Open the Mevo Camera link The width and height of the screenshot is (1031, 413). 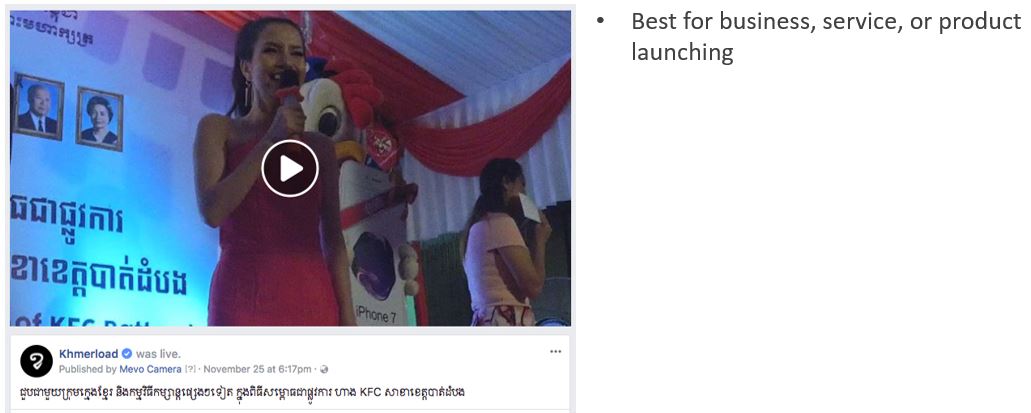click(150, 369)
